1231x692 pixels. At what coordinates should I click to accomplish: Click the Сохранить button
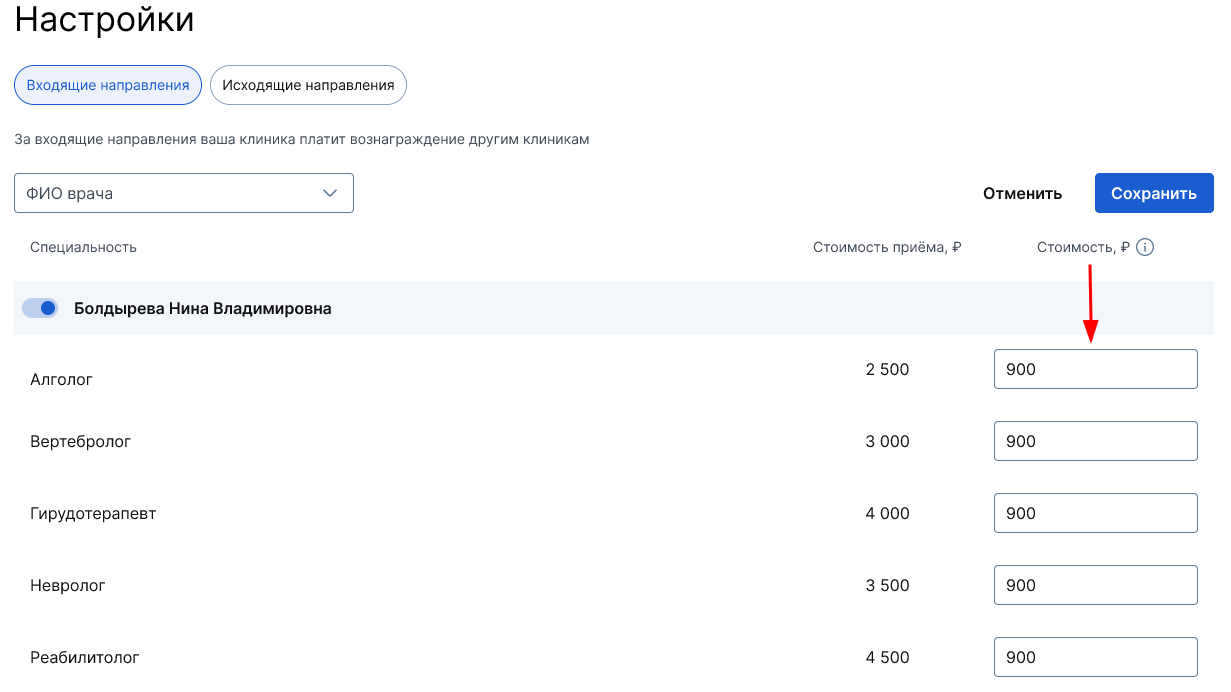[1153, 193]
